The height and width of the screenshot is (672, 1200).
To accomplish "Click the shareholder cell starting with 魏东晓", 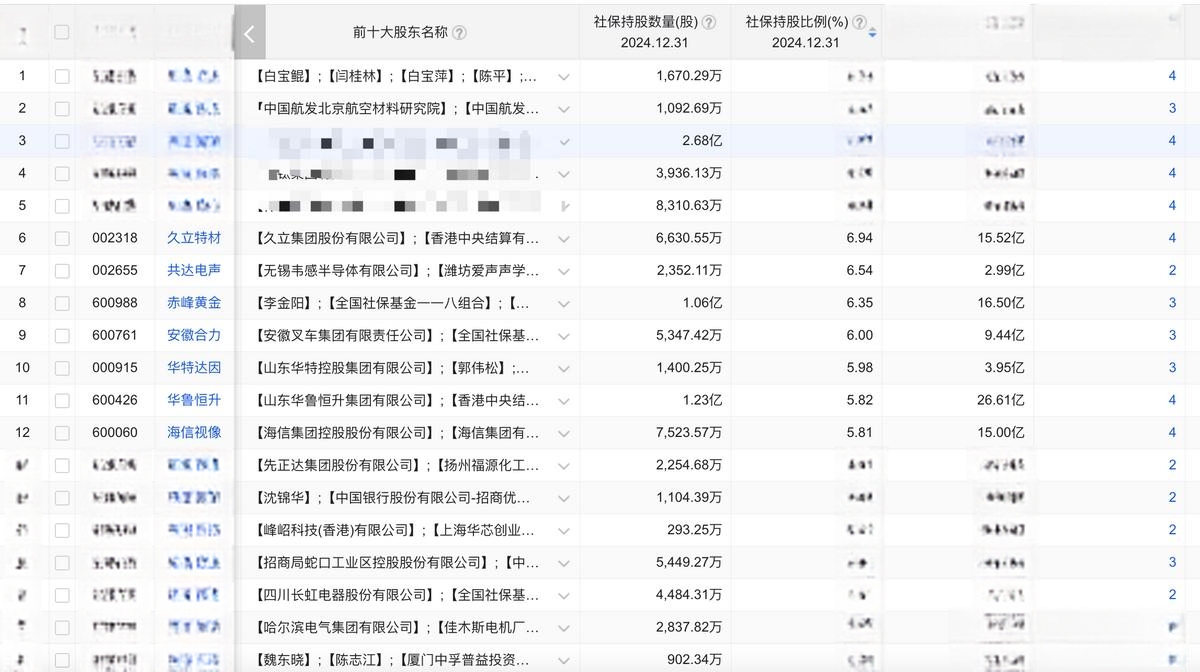I will coord(393,660).
